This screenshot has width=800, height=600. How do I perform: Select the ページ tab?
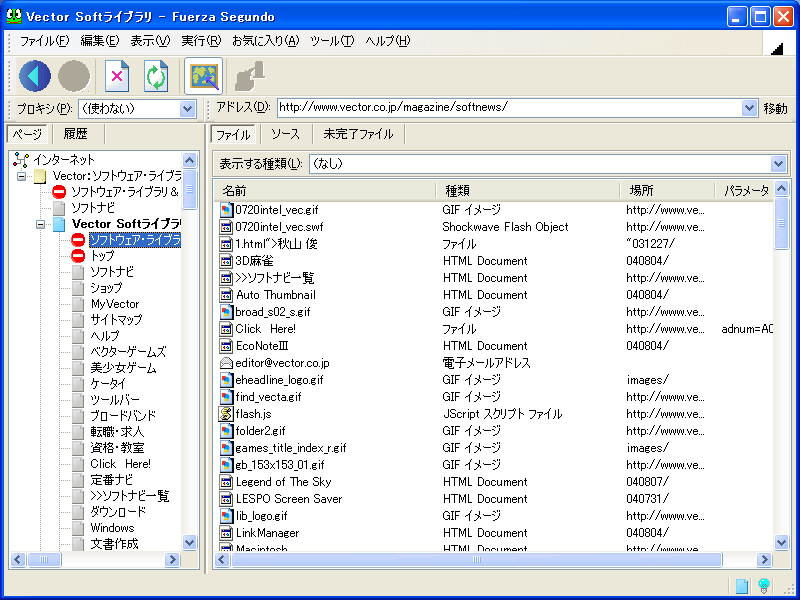[27, 134]
